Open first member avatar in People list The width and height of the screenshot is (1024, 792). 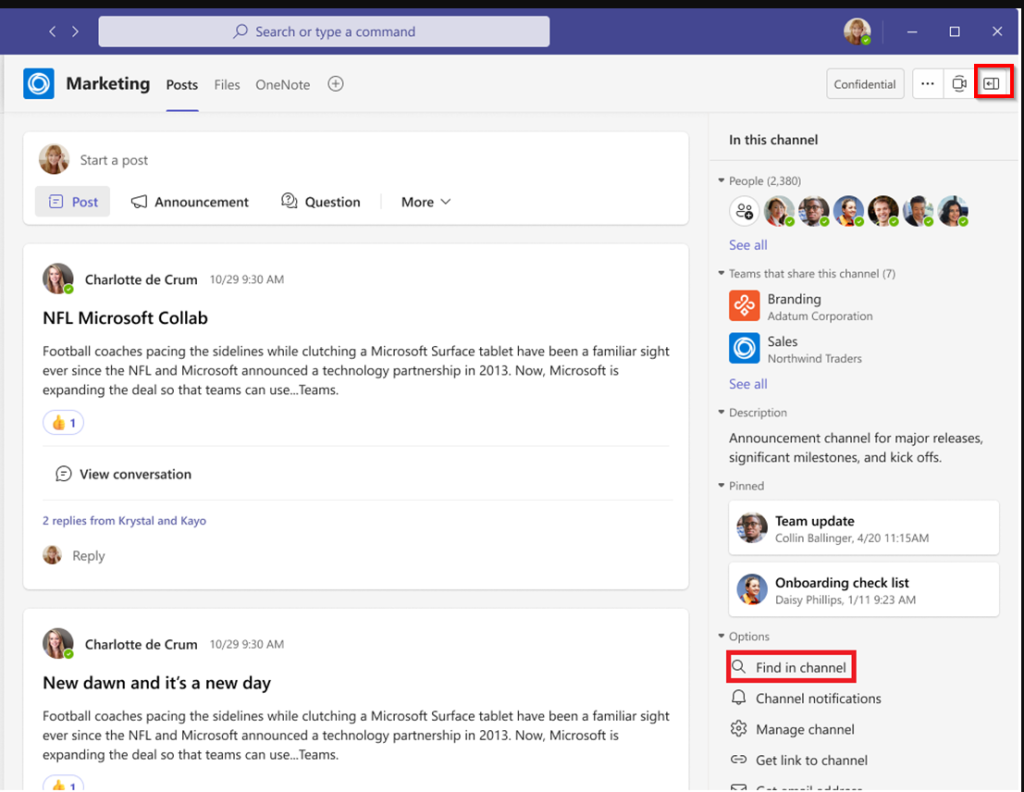(x=779, y=211)
